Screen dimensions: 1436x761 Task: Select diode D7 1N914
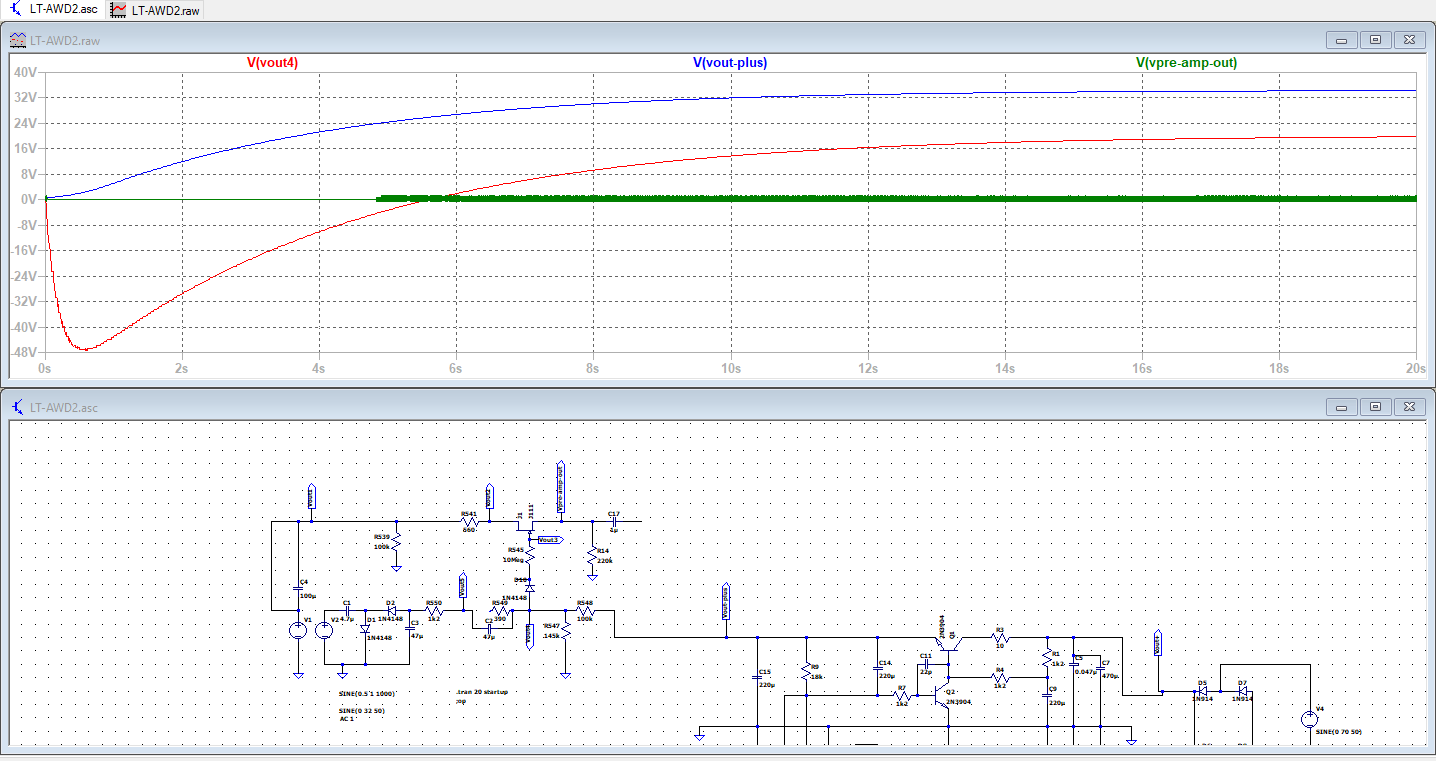[1243, 691]
